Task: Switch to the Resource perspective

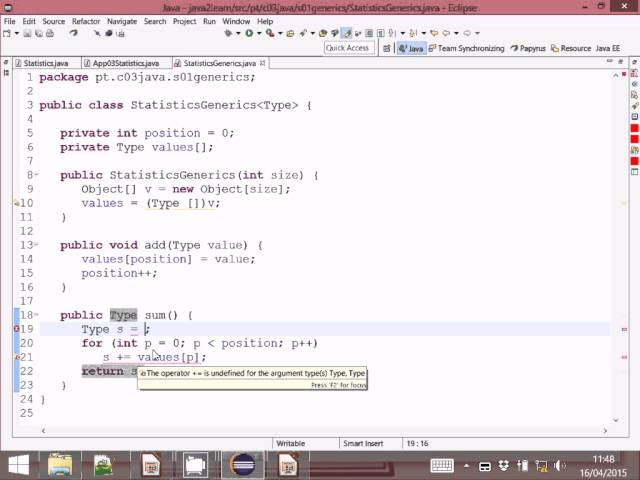Action: point(571,49)
